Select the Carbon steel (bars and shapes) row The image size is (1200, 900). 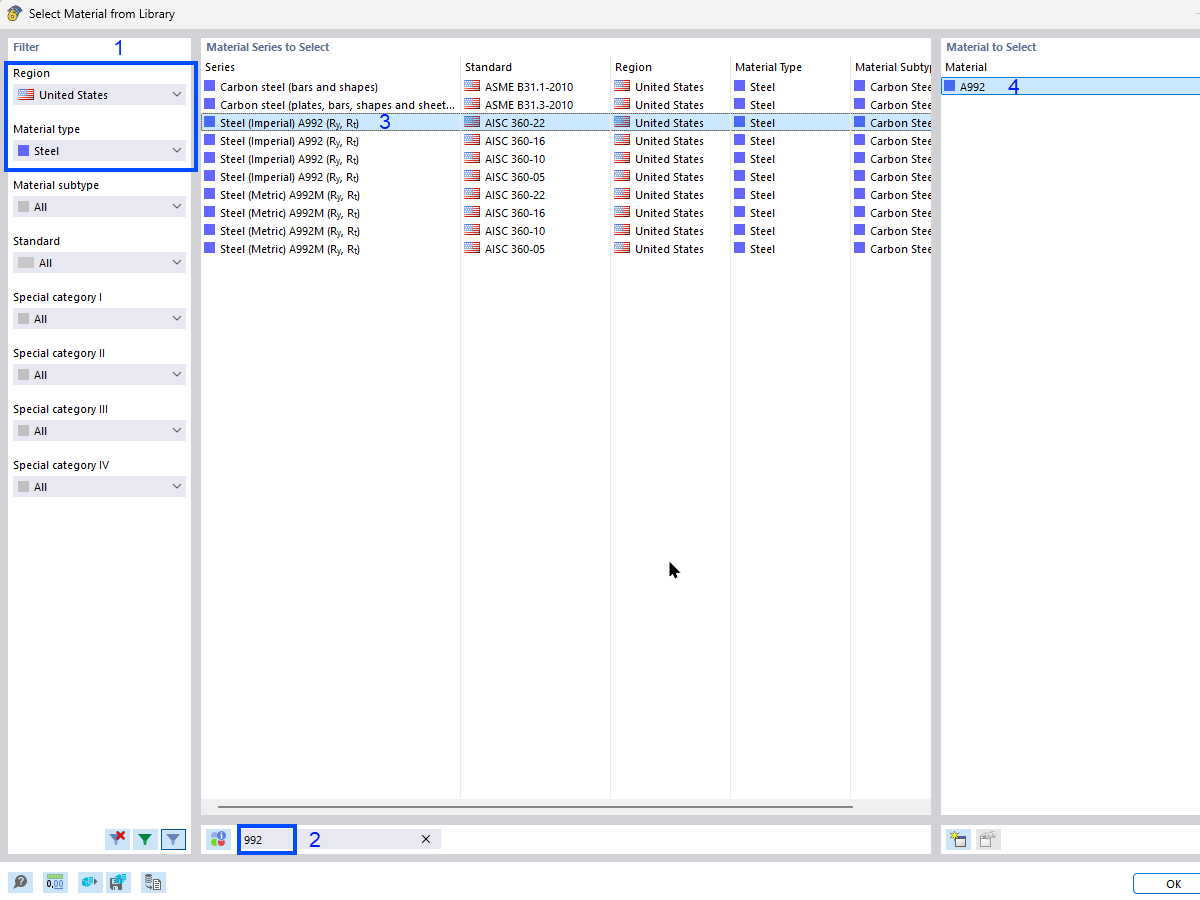pos(566,87)
